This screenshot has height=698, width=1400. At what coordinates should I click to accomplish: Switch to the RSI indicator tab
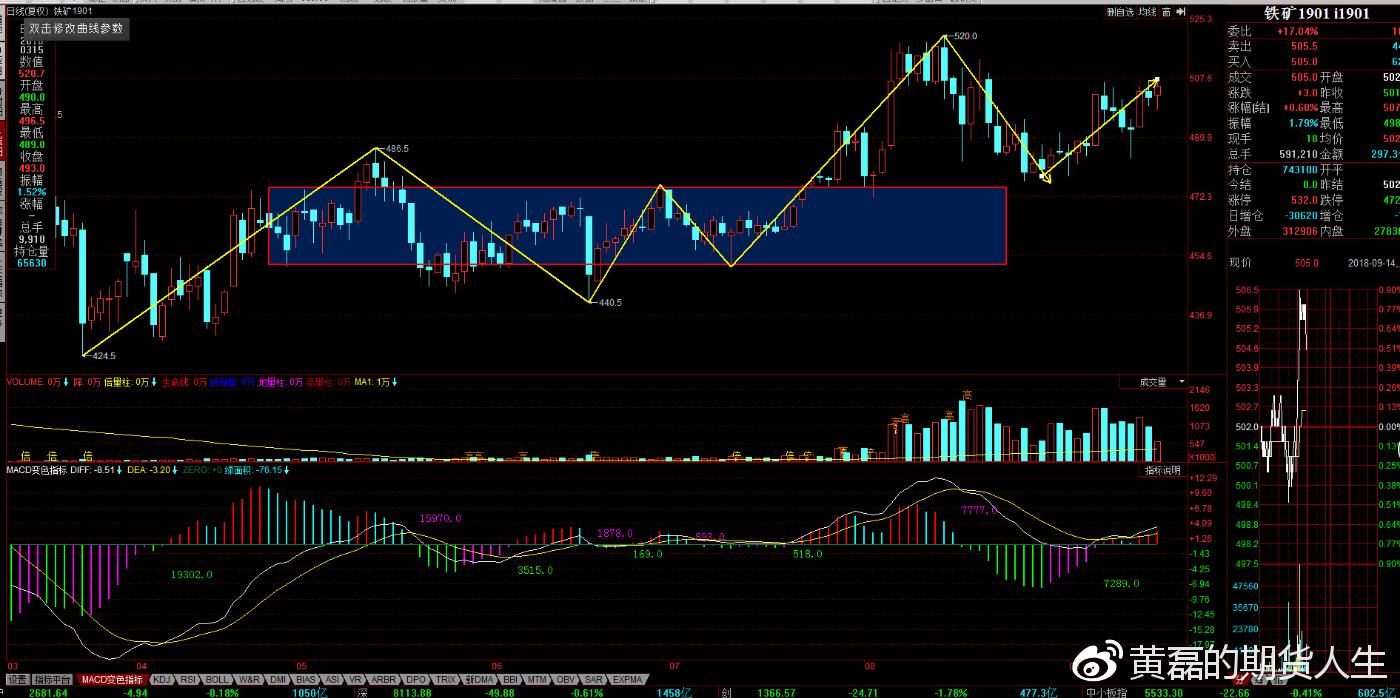[x=188, y=680]
